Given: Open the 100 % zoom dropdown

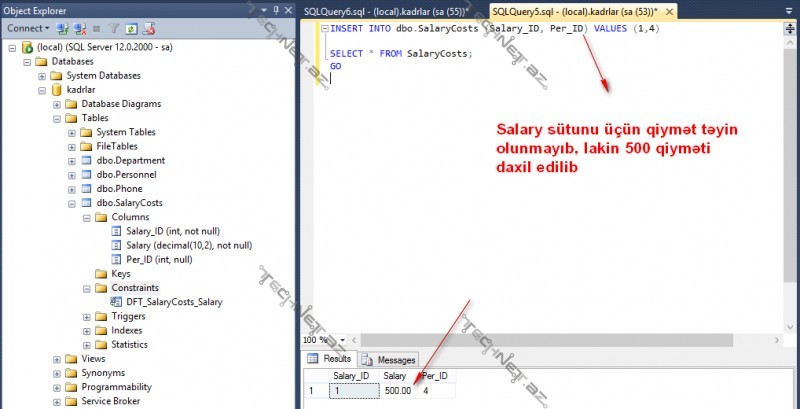Looking at the screenshot, I should coord(342,340).
